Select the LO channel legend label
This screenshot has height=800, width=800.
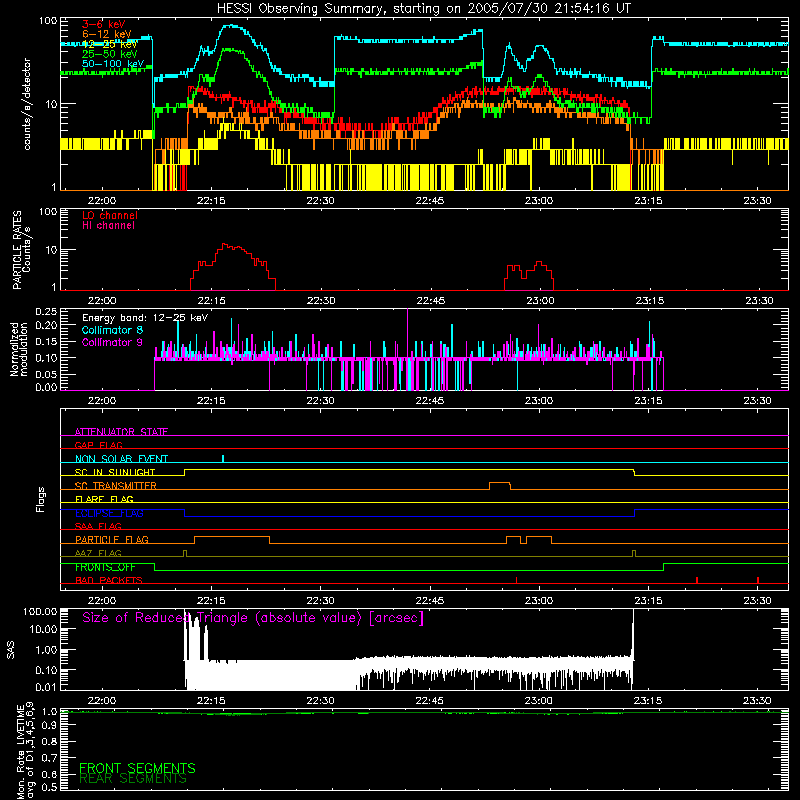click(110, 215)
